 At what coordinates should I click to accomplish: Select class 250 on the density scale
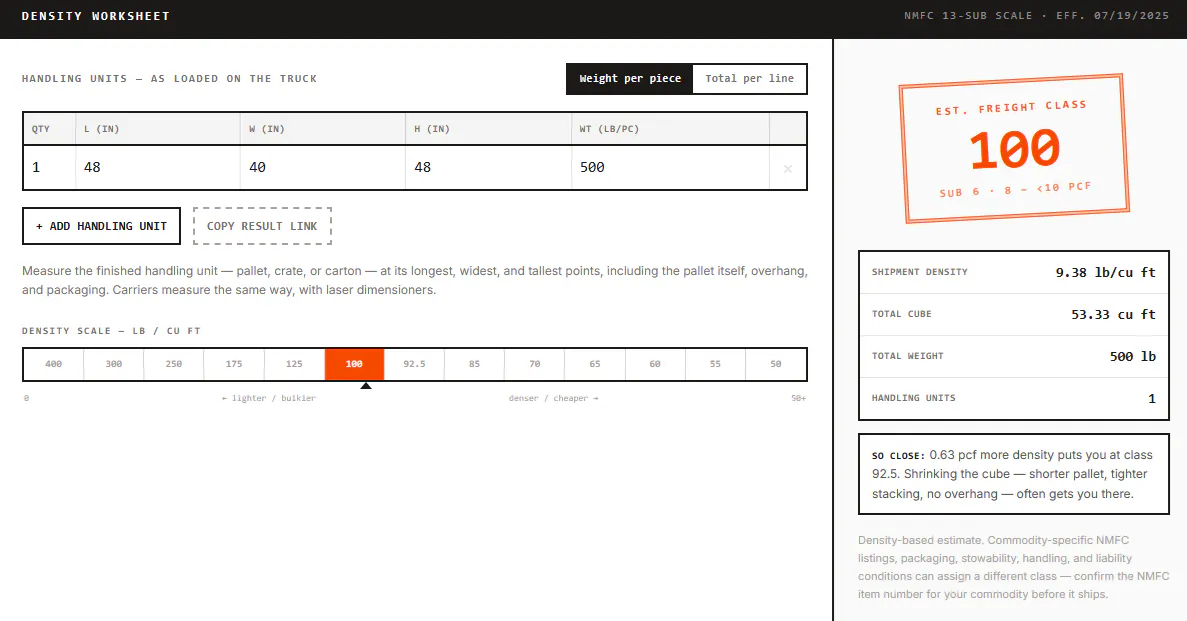click(x=173, y=364)
